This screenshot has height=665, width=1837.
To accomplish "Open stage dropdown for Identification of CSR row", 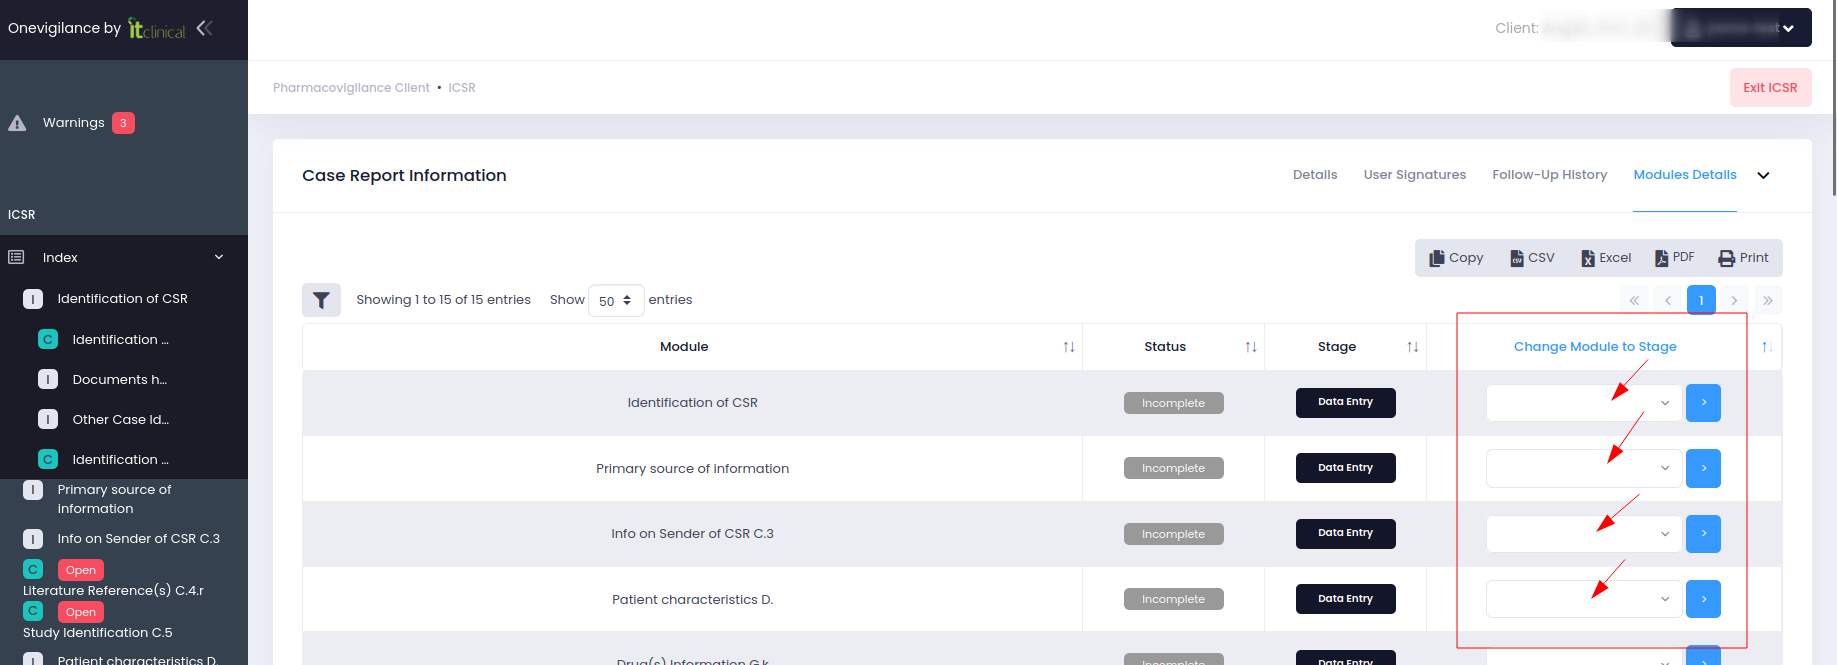I will pyautogui.click(x=1584, y=403).
